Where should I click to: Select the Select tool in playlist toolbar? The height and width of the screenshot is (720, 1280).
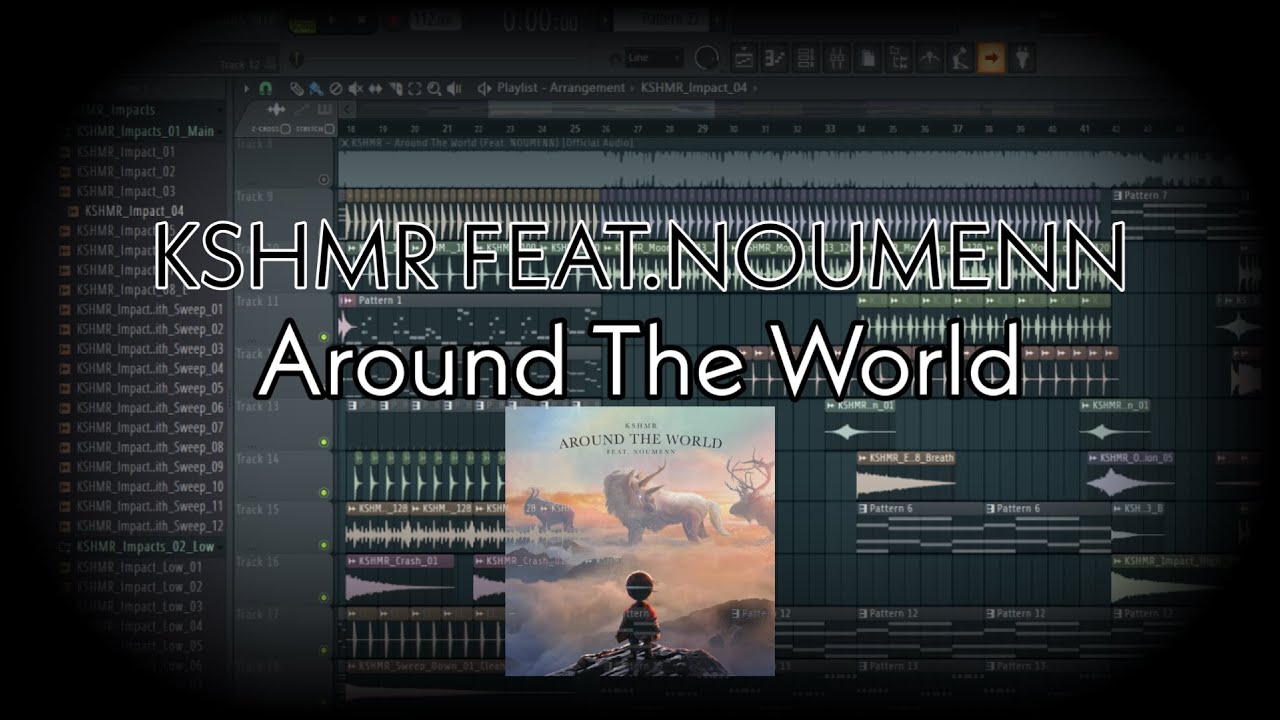click(x=414, y=88)
